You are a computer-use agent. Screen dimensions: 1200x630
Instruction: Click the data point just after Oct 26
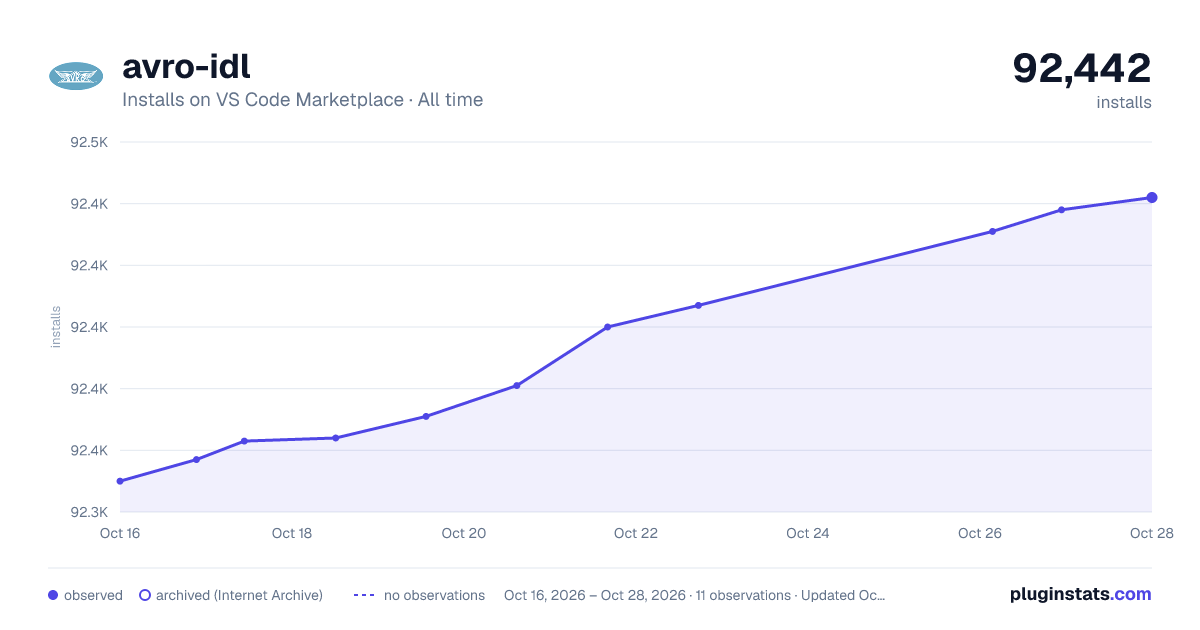(x=992, y=231)
